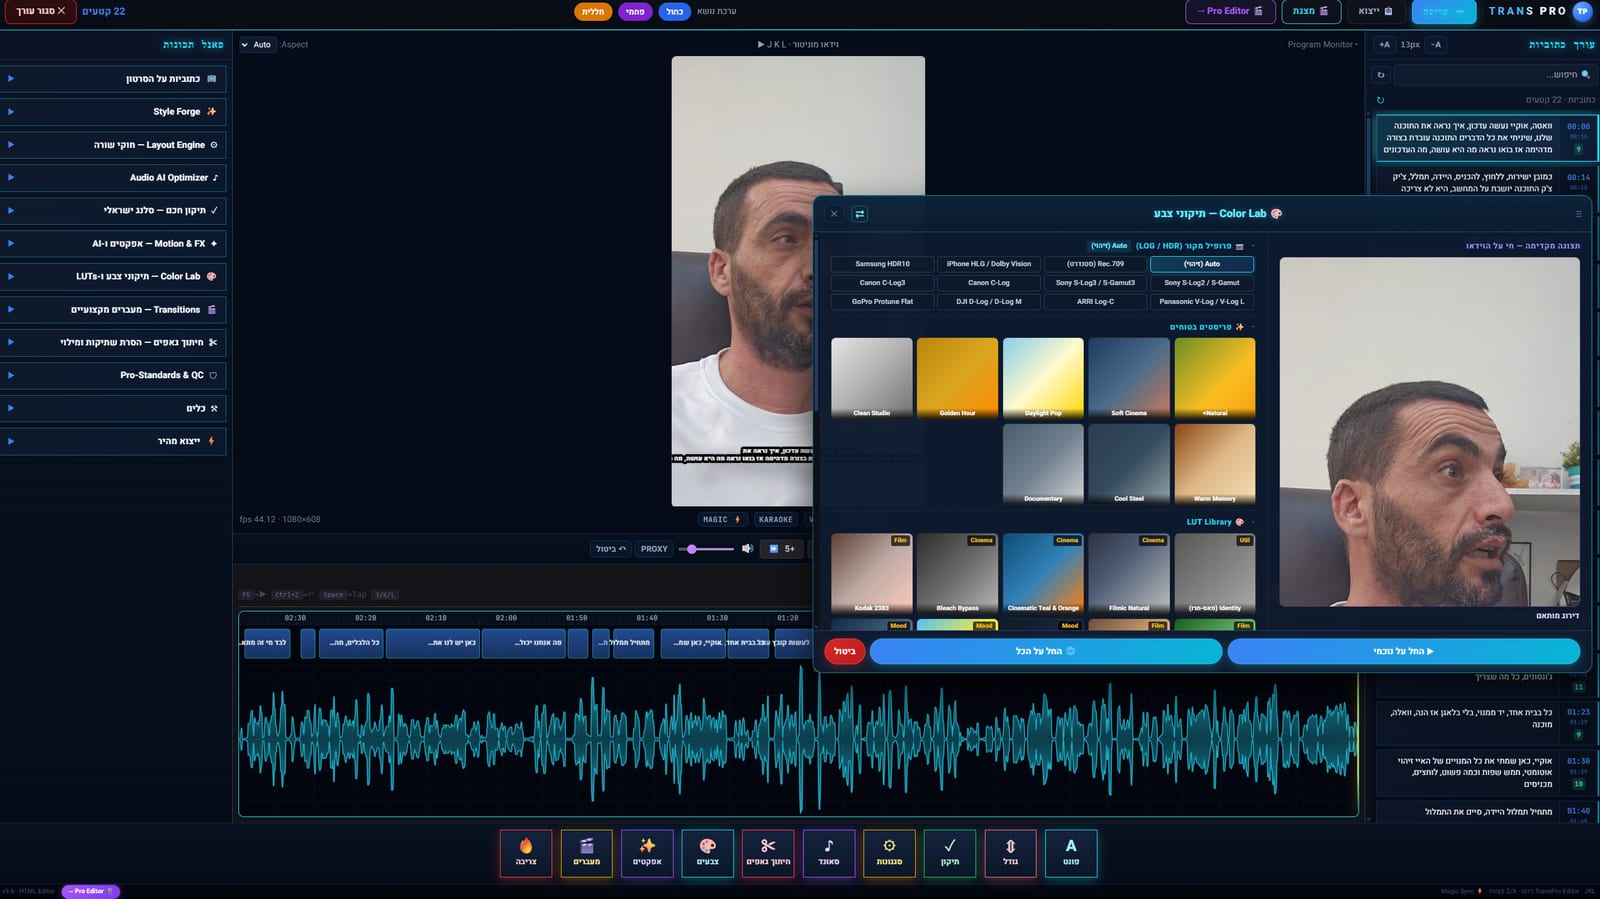This screenshot has height=899, width=1600.
Task: Click the החל על הכל apply-all button
Action: (x=1046, y=651)
